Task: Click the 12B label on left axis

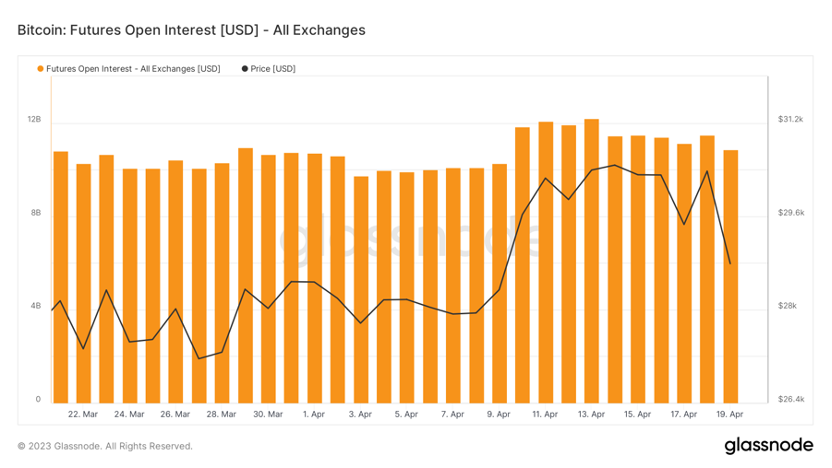Action: 34,119
